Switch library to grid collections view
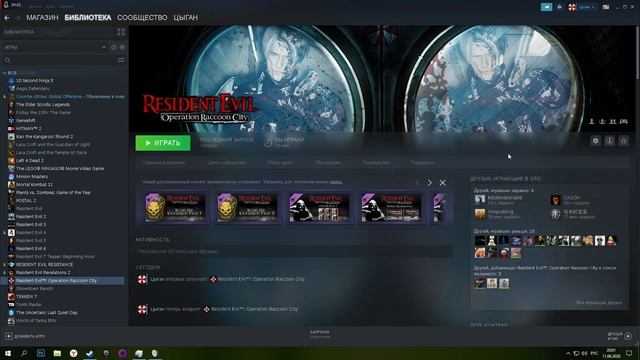Image resolution: width=640 pixels, height=360 pixels. (121, 32)
